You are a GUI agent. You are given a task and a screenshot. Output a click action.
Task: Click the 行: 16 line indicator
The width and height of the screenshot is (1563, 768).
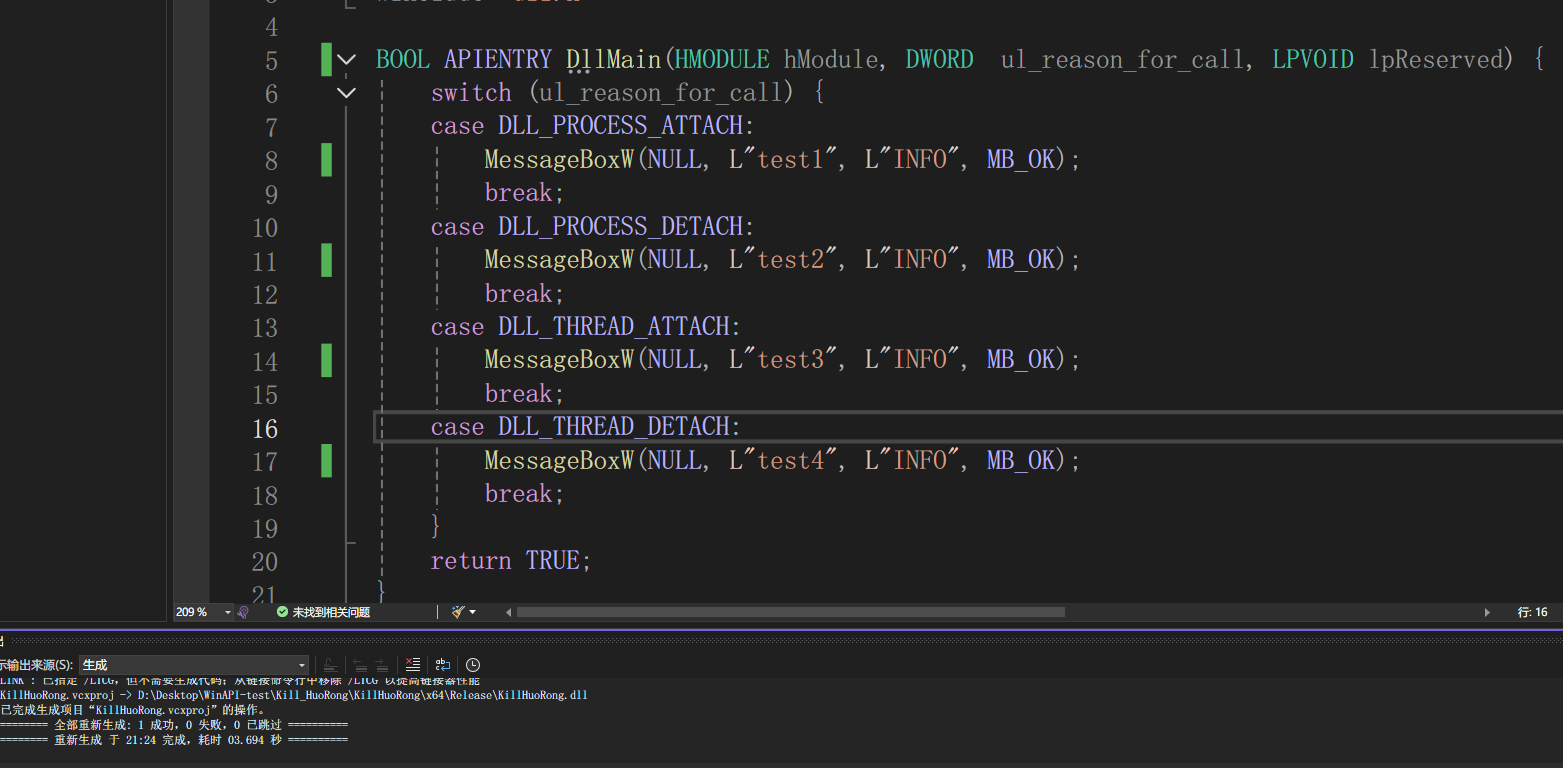tap(1532, 611)
